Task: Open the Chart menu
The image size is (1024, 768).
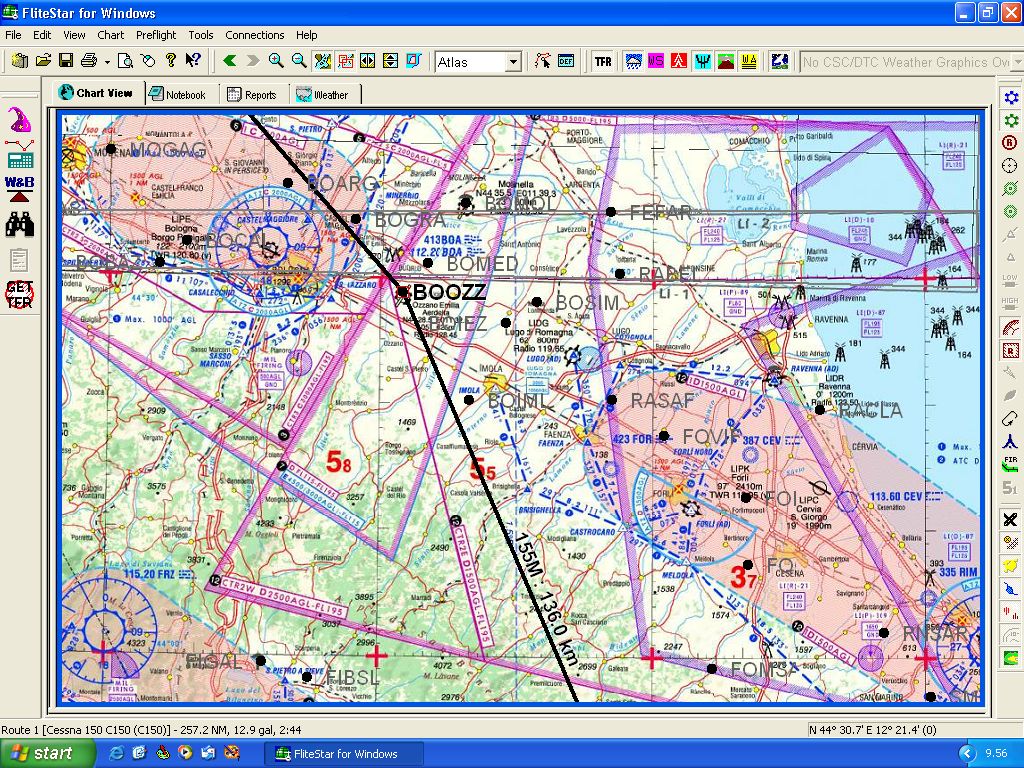Action: (110, 35)
